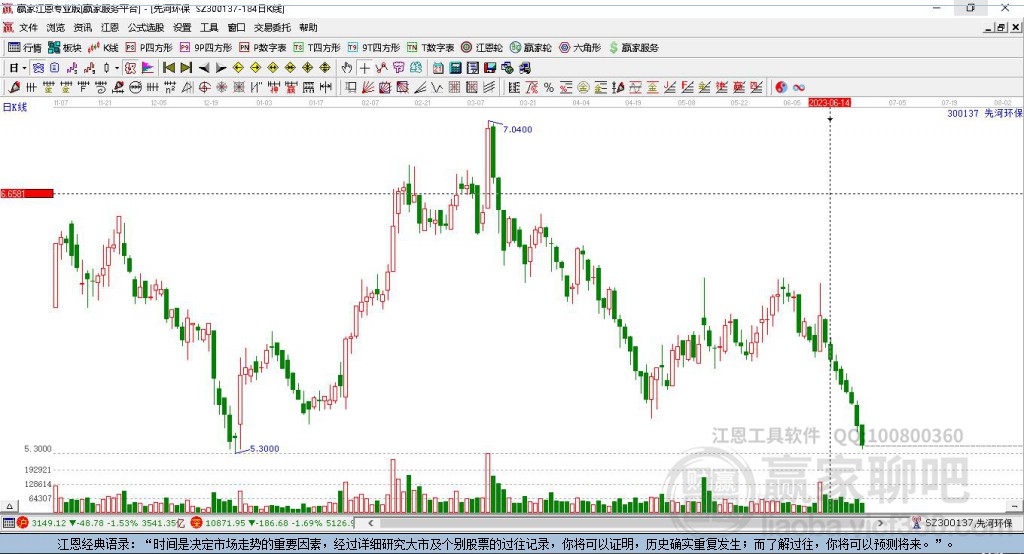The width and height of the screenshot is (1024, 554).
Task: Click the red 6.6581 price label
Action: point(27,193)
